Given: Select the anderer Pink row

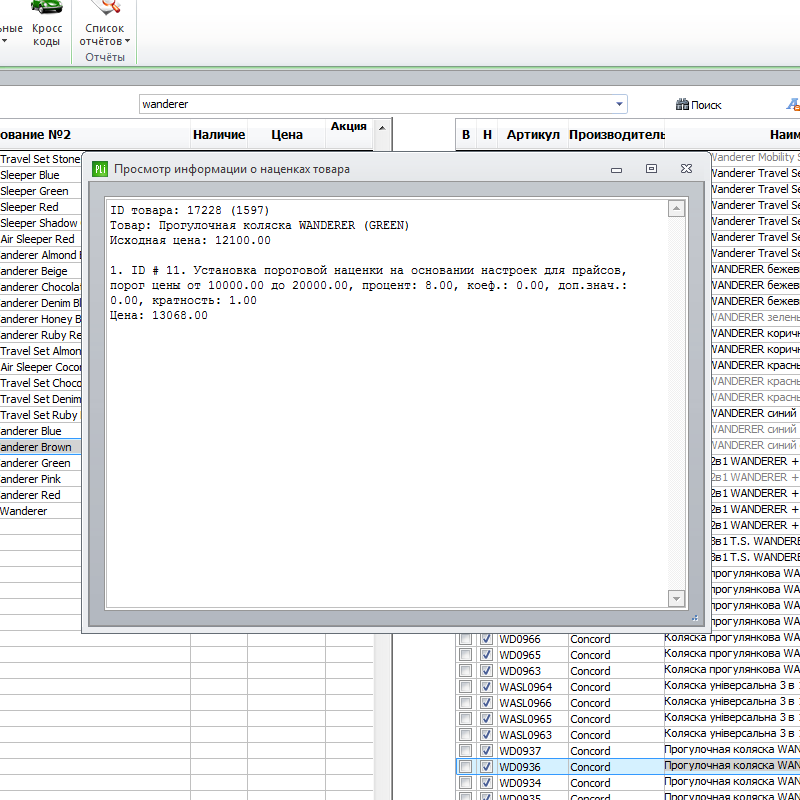Looking at the screenshot, I should (x=40, y=479).
